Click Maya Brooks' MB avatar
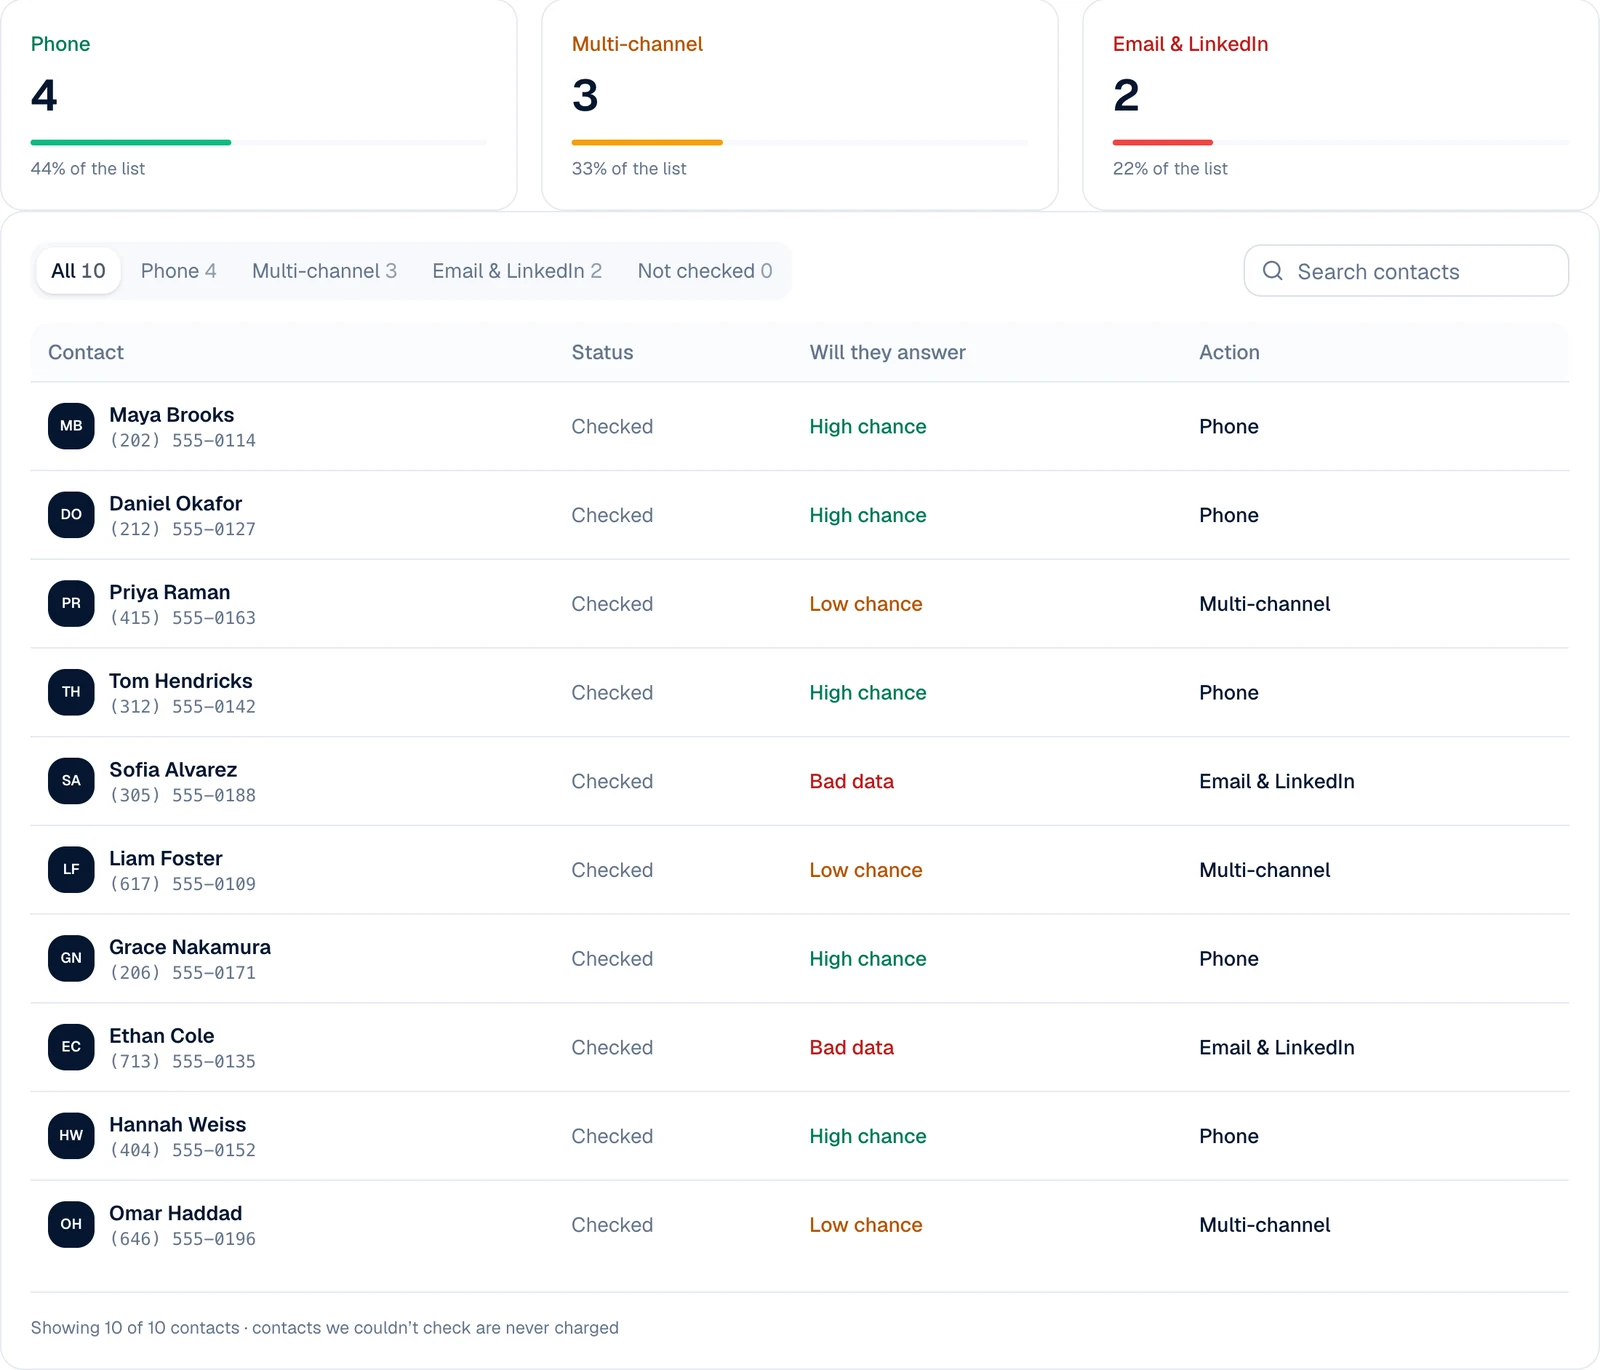 pyautogui.click(x=71, y=426)
